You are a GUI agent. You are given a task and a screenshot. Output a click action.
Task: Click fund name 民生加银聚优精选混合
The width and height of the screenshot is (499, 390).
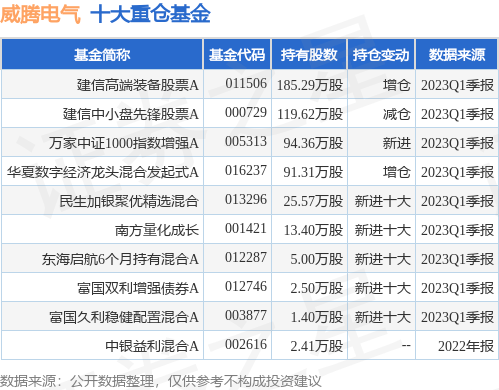tap(129, 201)
